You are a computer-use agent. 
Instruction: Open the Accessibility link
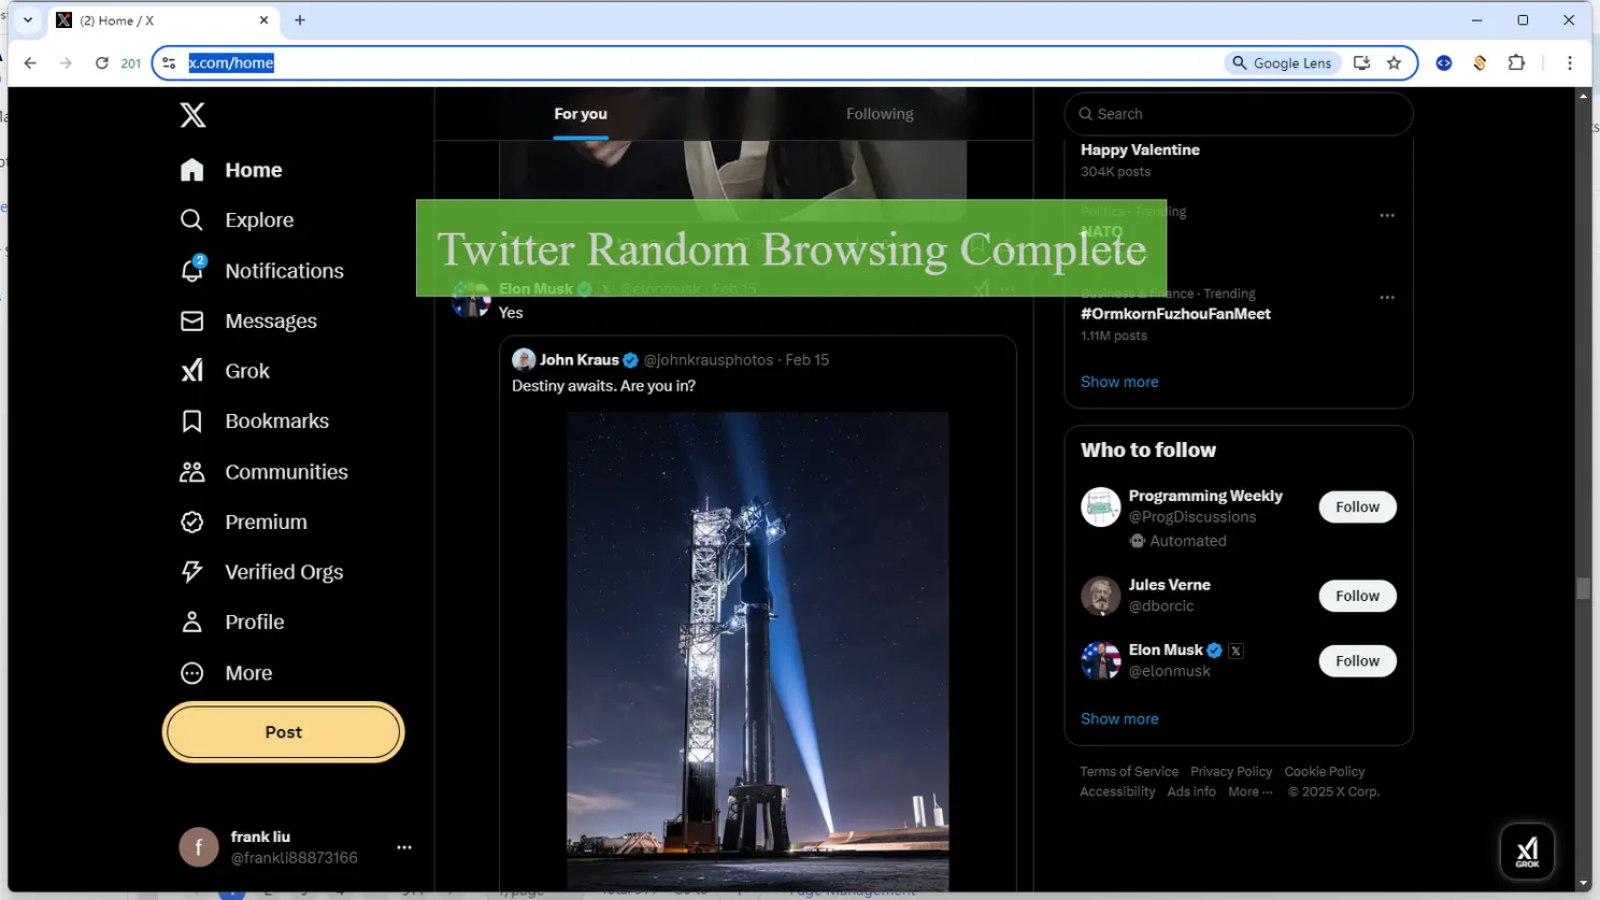point(1117,792)
